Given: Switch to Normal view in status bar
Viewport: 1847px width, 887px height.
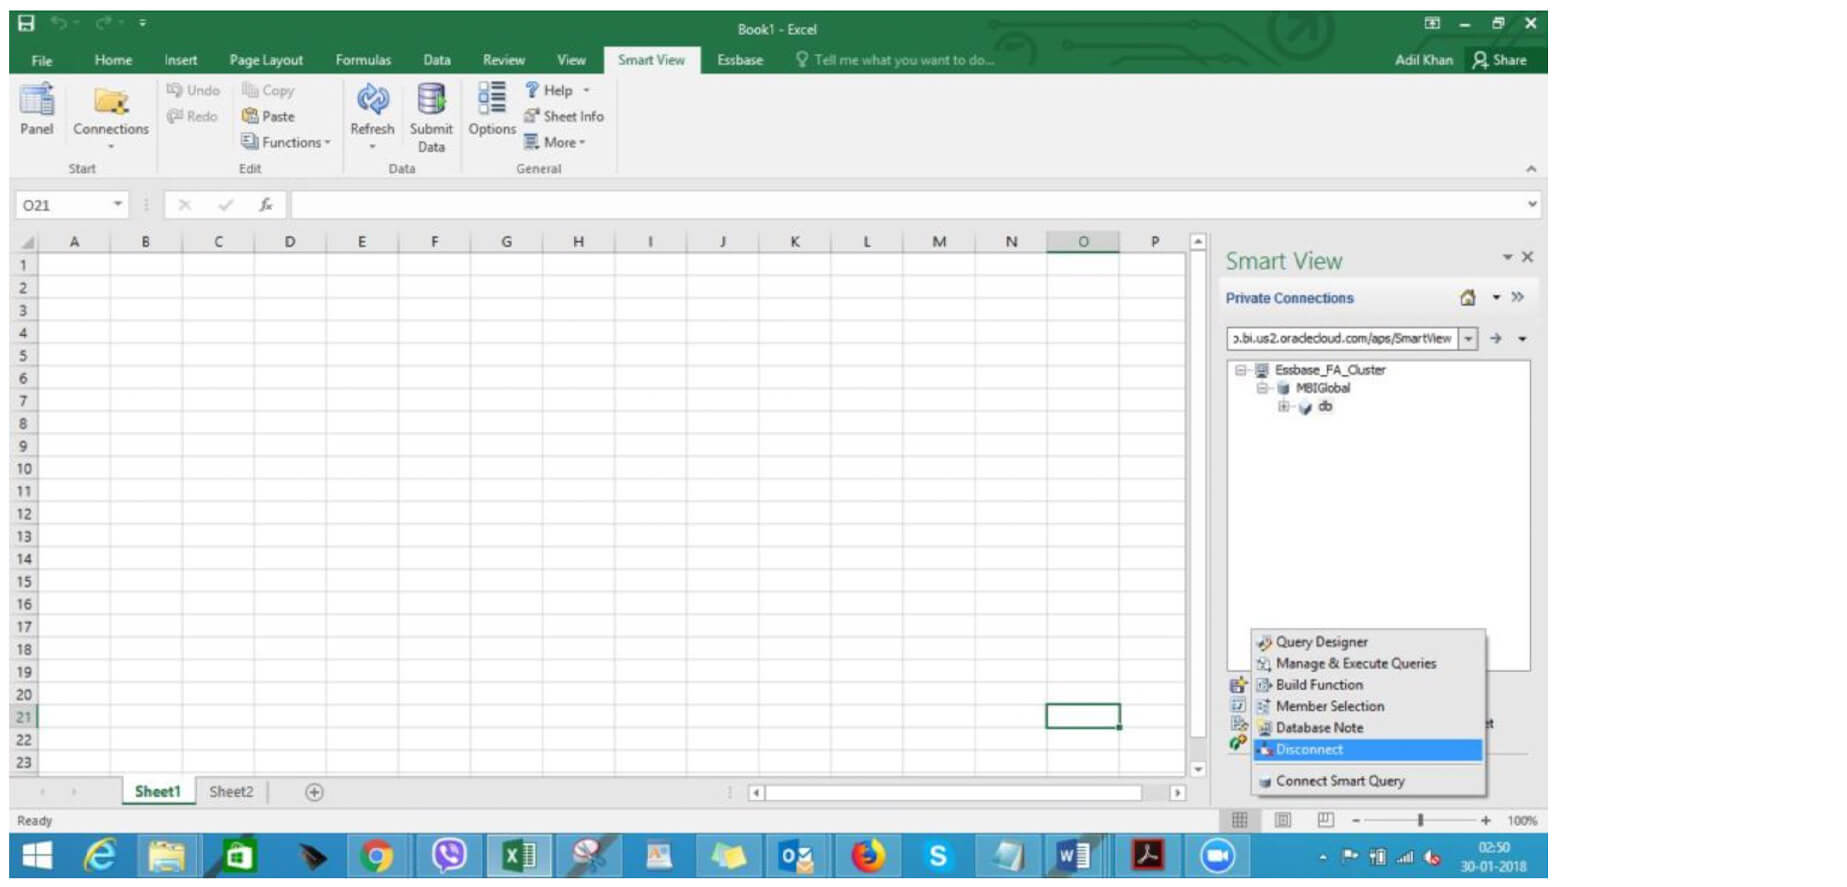Looking at the screenshot, I should (x=1240, y=820).
